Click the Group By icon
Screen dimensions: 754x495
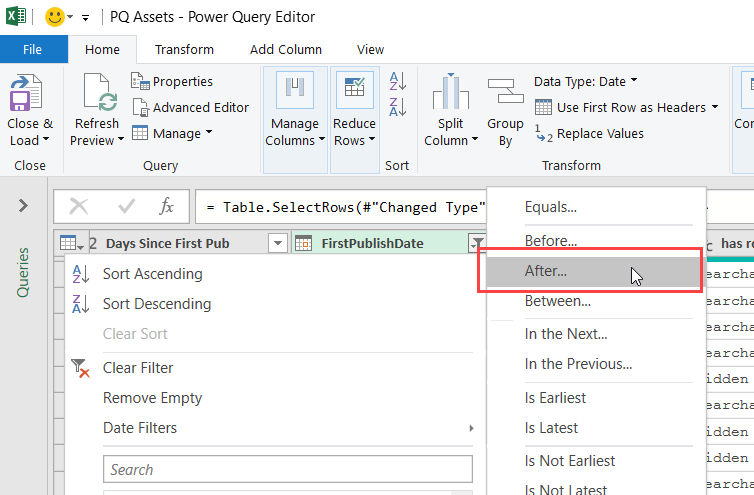tap(505, 91)
